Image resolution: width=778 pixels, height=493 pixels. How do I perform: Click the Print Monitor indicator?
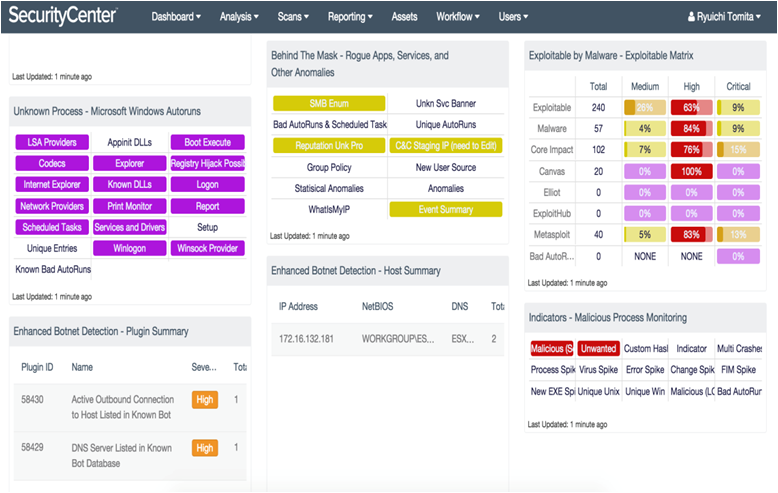click(x=130, y=206)
